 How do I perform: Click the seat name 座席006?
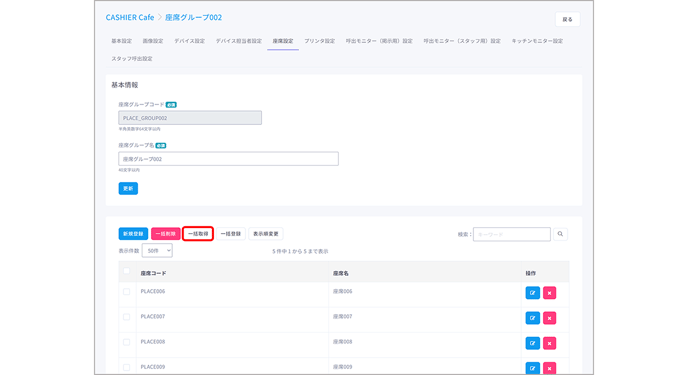[x=342, y=291]
